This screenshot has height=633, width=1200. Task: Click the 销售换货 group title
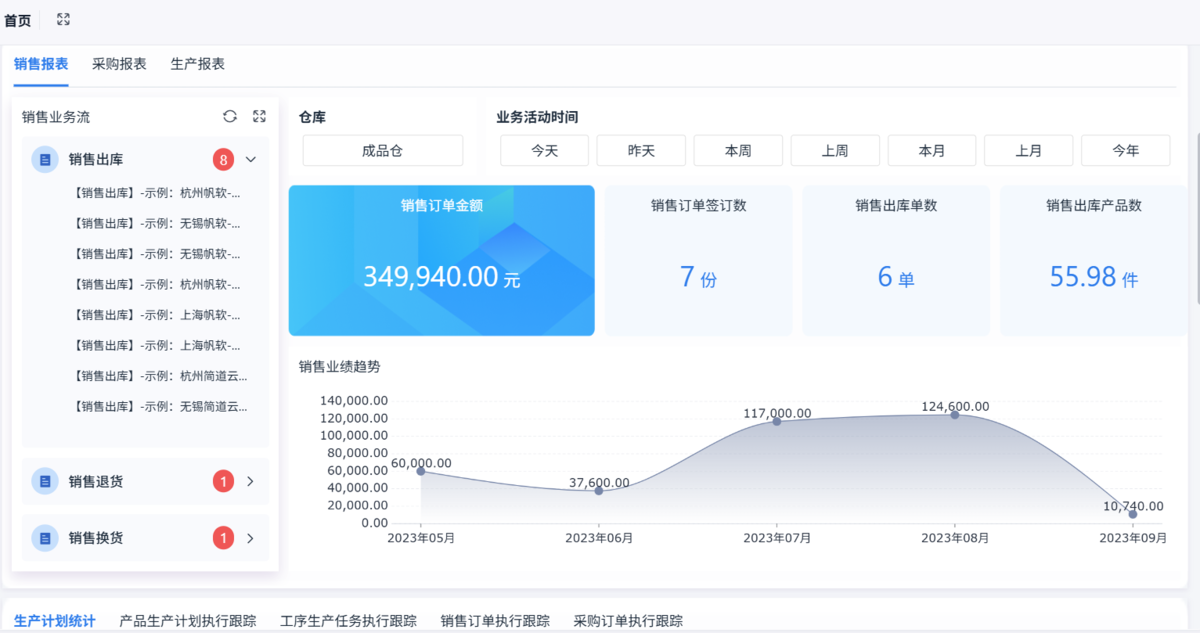click(x=96, y=538)
